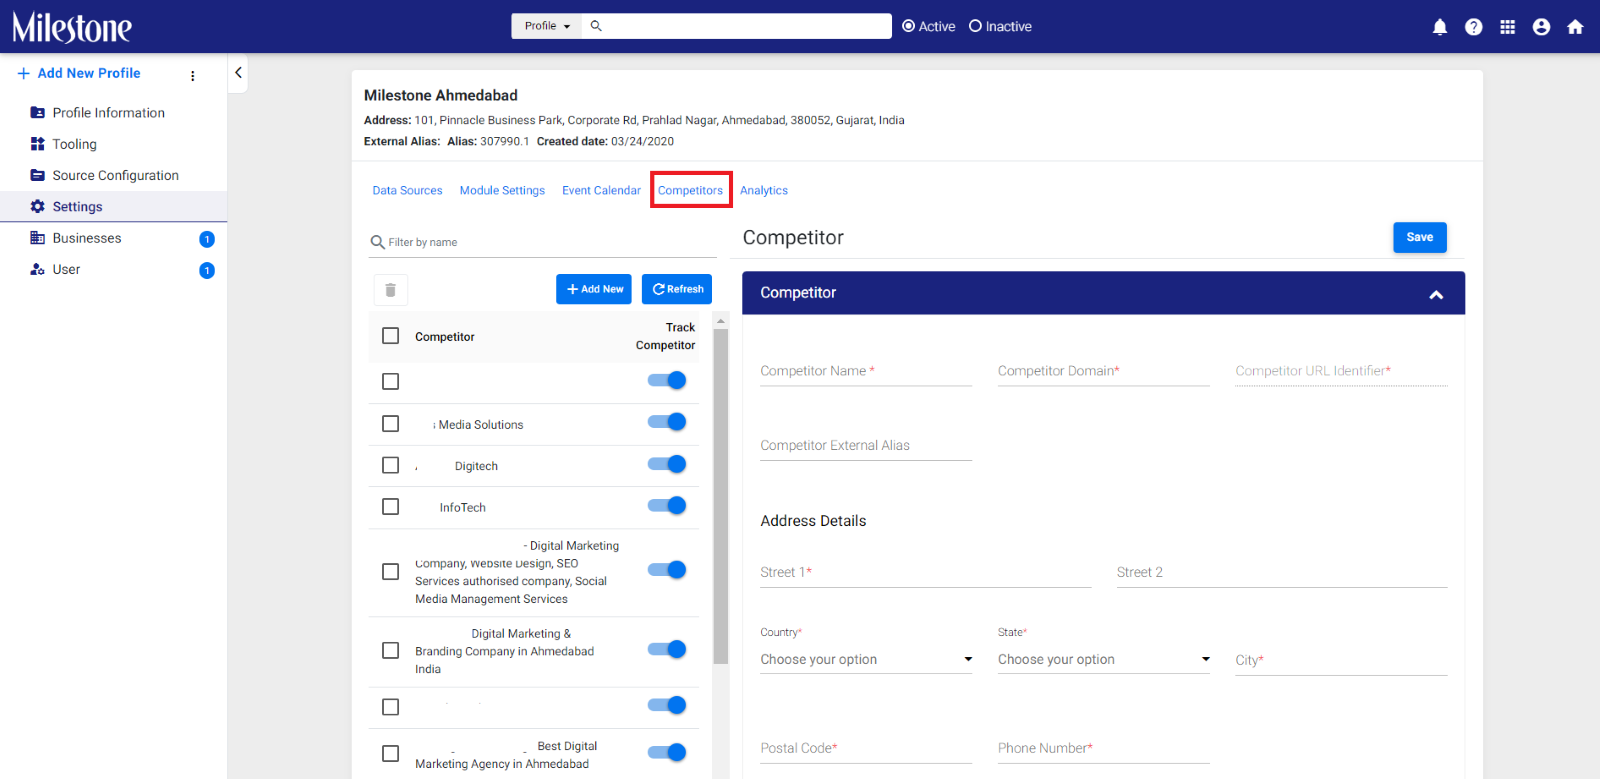Switch to the Event Calendar tab
The width and height of the screenshot is (1600, 779).
(601, 190)
